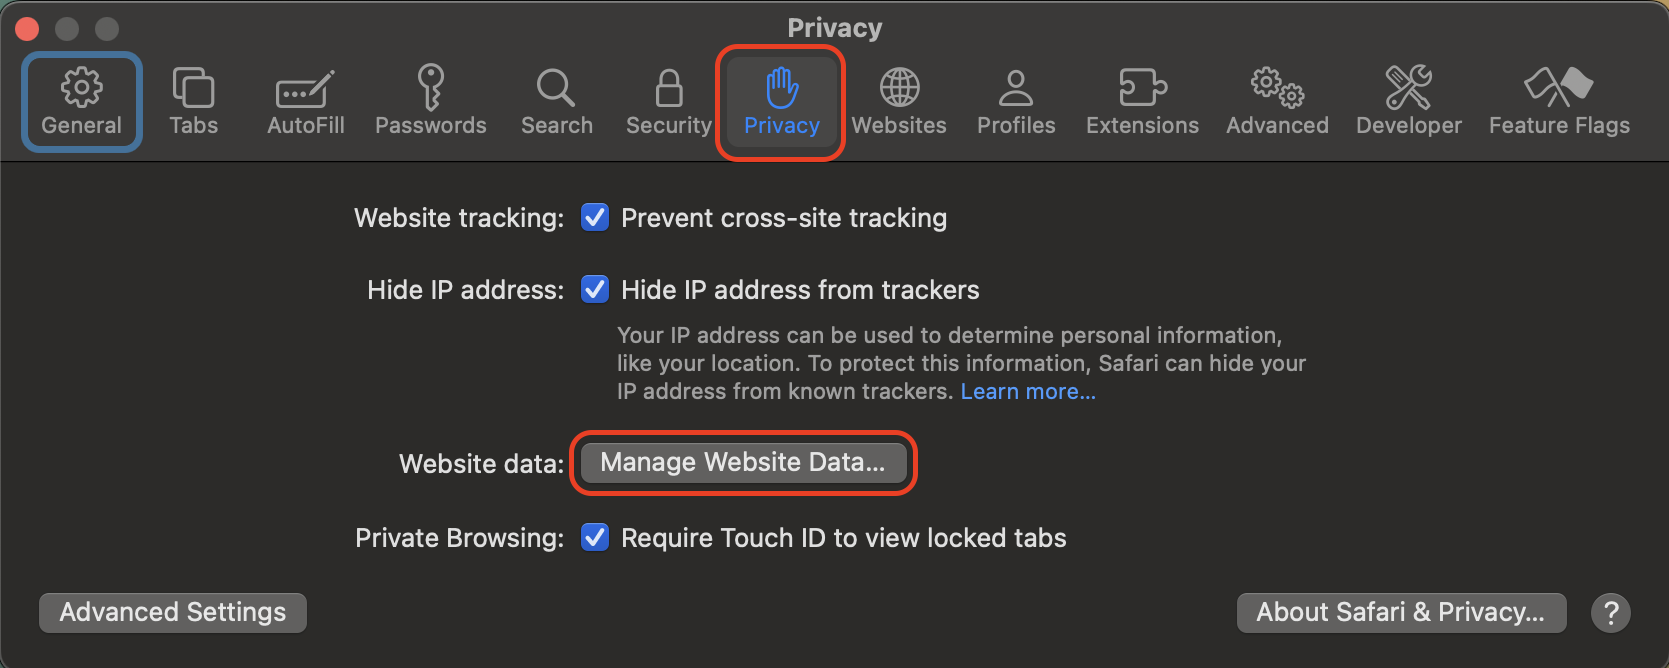1669x668 pixels.
Task: Select the Feature Flags pane
Action: click(1558, 100)
